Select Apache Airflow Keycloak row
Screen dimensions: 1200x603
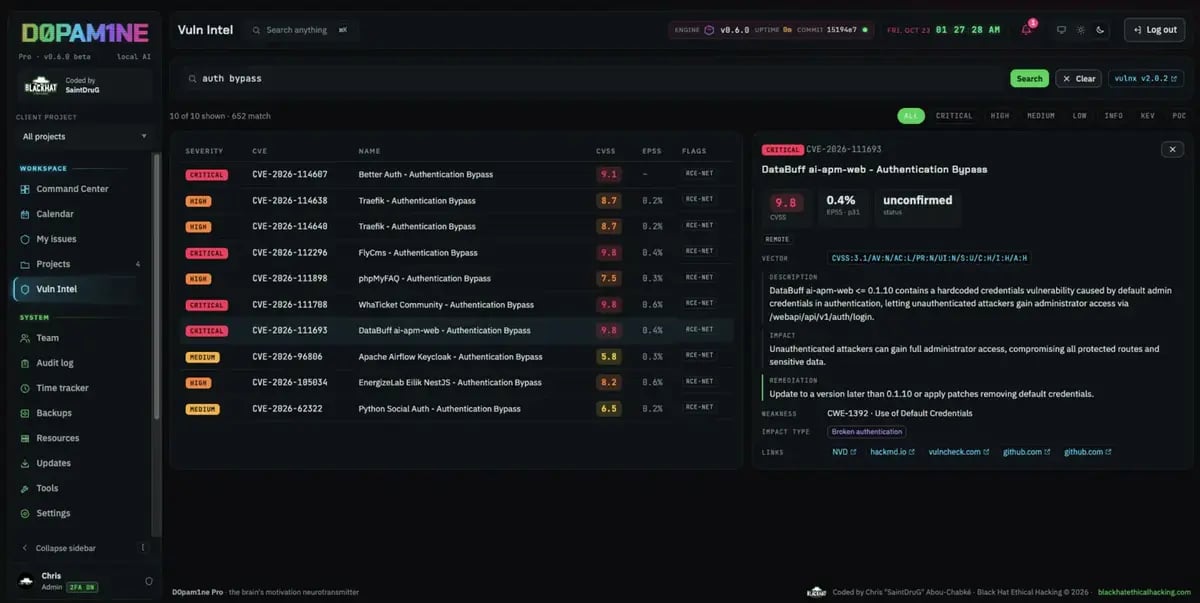coord(456,356)
